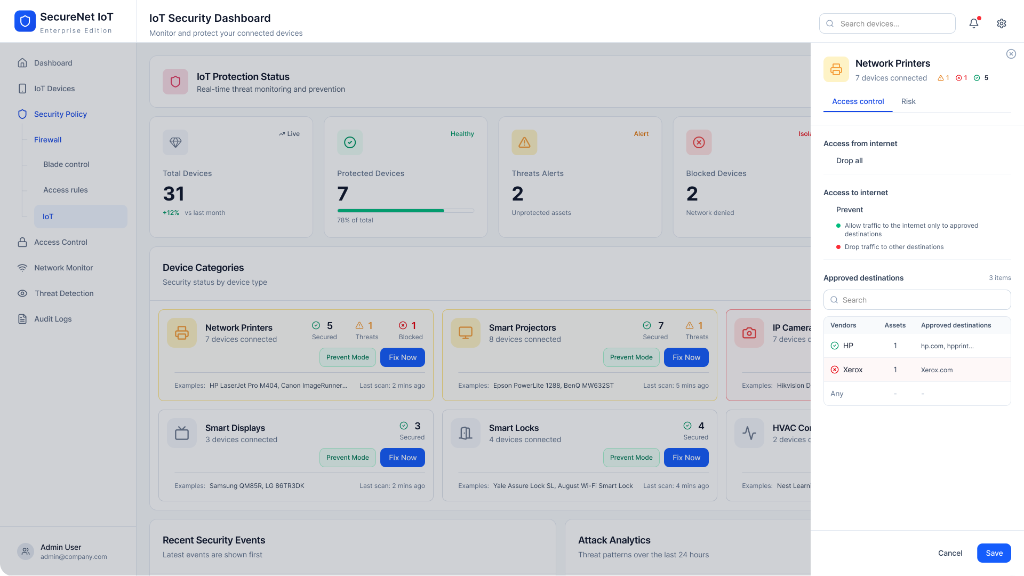Click the printer icon in the side panel header
The height and width of the screenshot is (576, 1024).
click(x=836, y=69)
